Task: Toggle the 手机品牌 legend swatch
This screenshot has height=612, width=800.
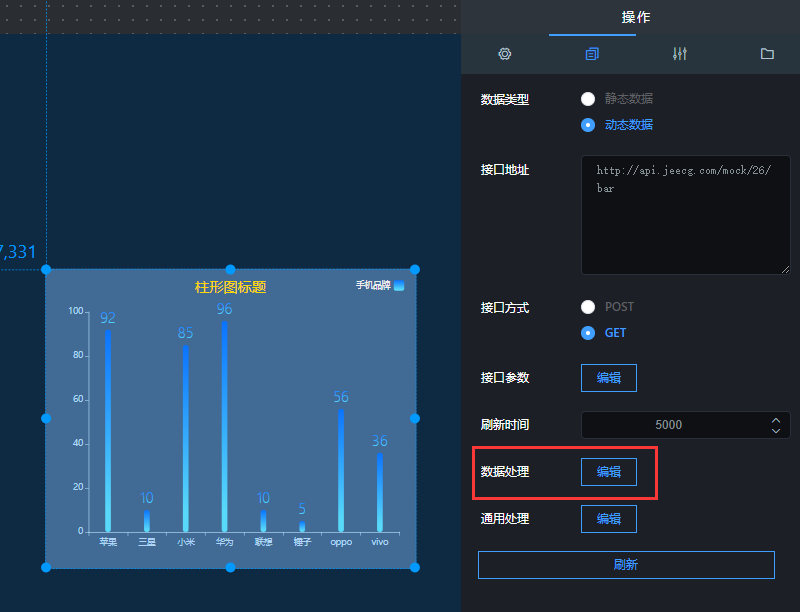Action: pyautogui.click(x=399, y=285)
